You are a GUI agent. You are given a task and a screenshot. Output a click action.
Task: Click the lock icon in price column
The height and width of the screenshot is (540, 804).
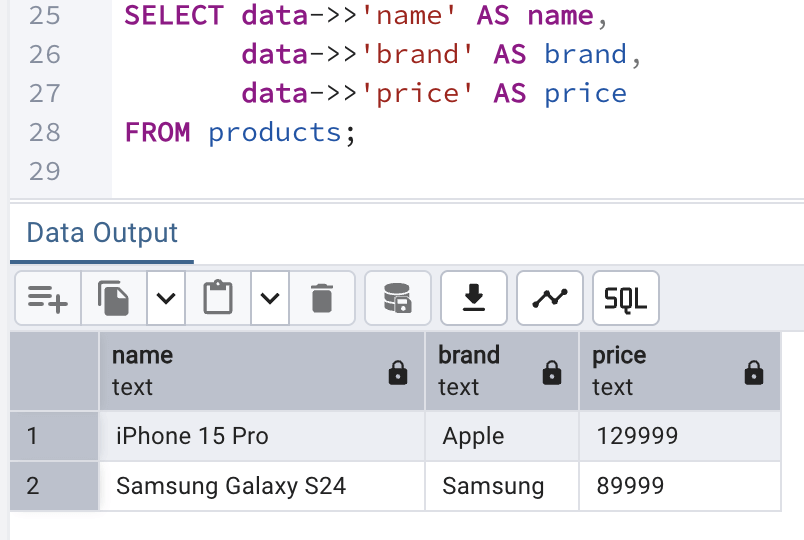pyautogui.click(x=755, y=373)
